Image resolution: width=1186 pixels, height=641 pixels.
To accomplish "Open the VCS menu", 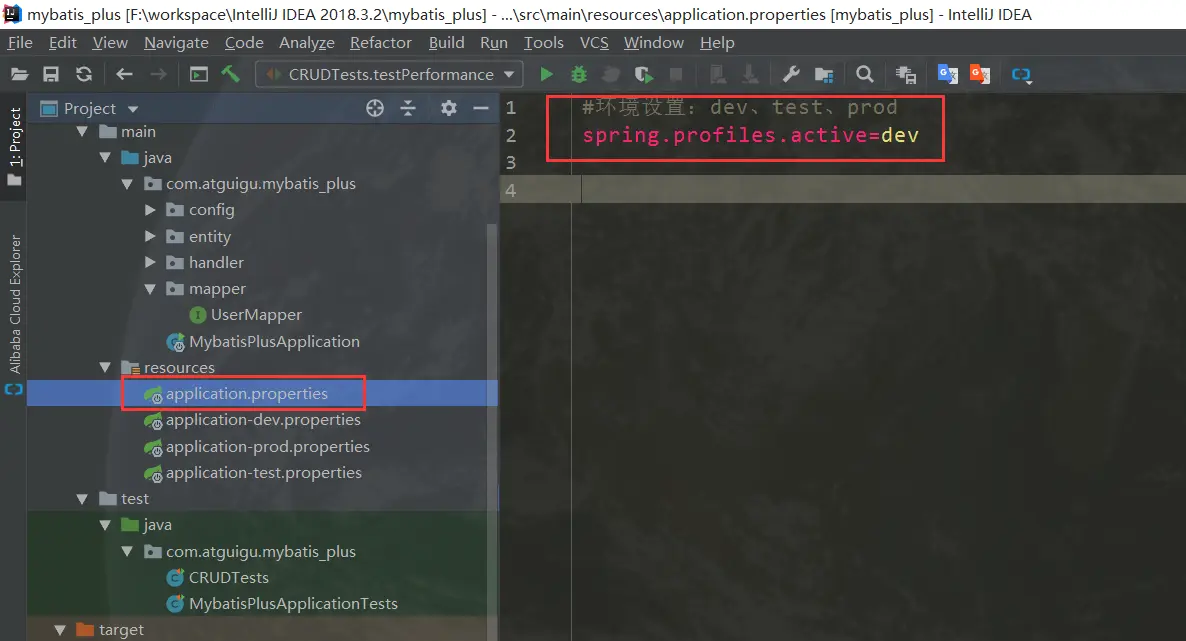I will pos(594,42).
